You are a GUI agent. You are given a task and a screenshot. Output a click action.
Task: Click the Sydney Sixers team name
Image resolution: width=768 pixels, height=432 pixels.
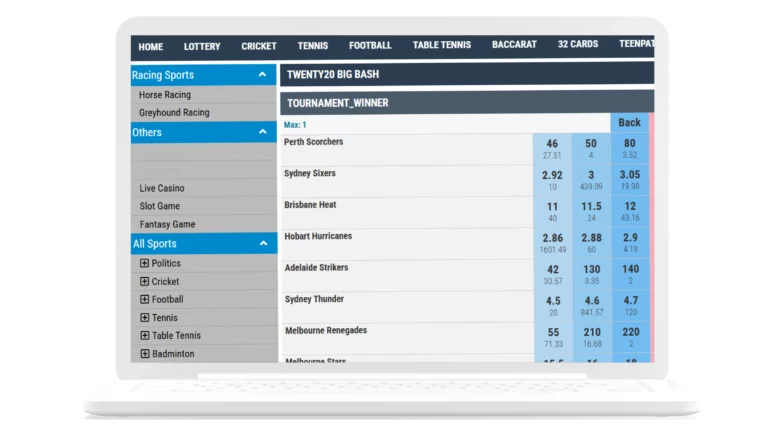coord(310,173)
